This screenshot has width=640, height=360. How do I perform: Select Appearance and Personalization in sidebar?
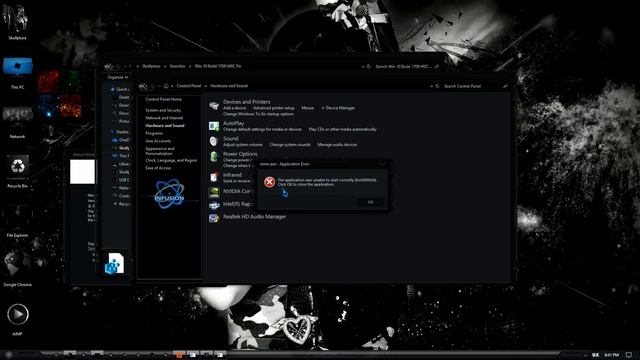pos(160,151)
